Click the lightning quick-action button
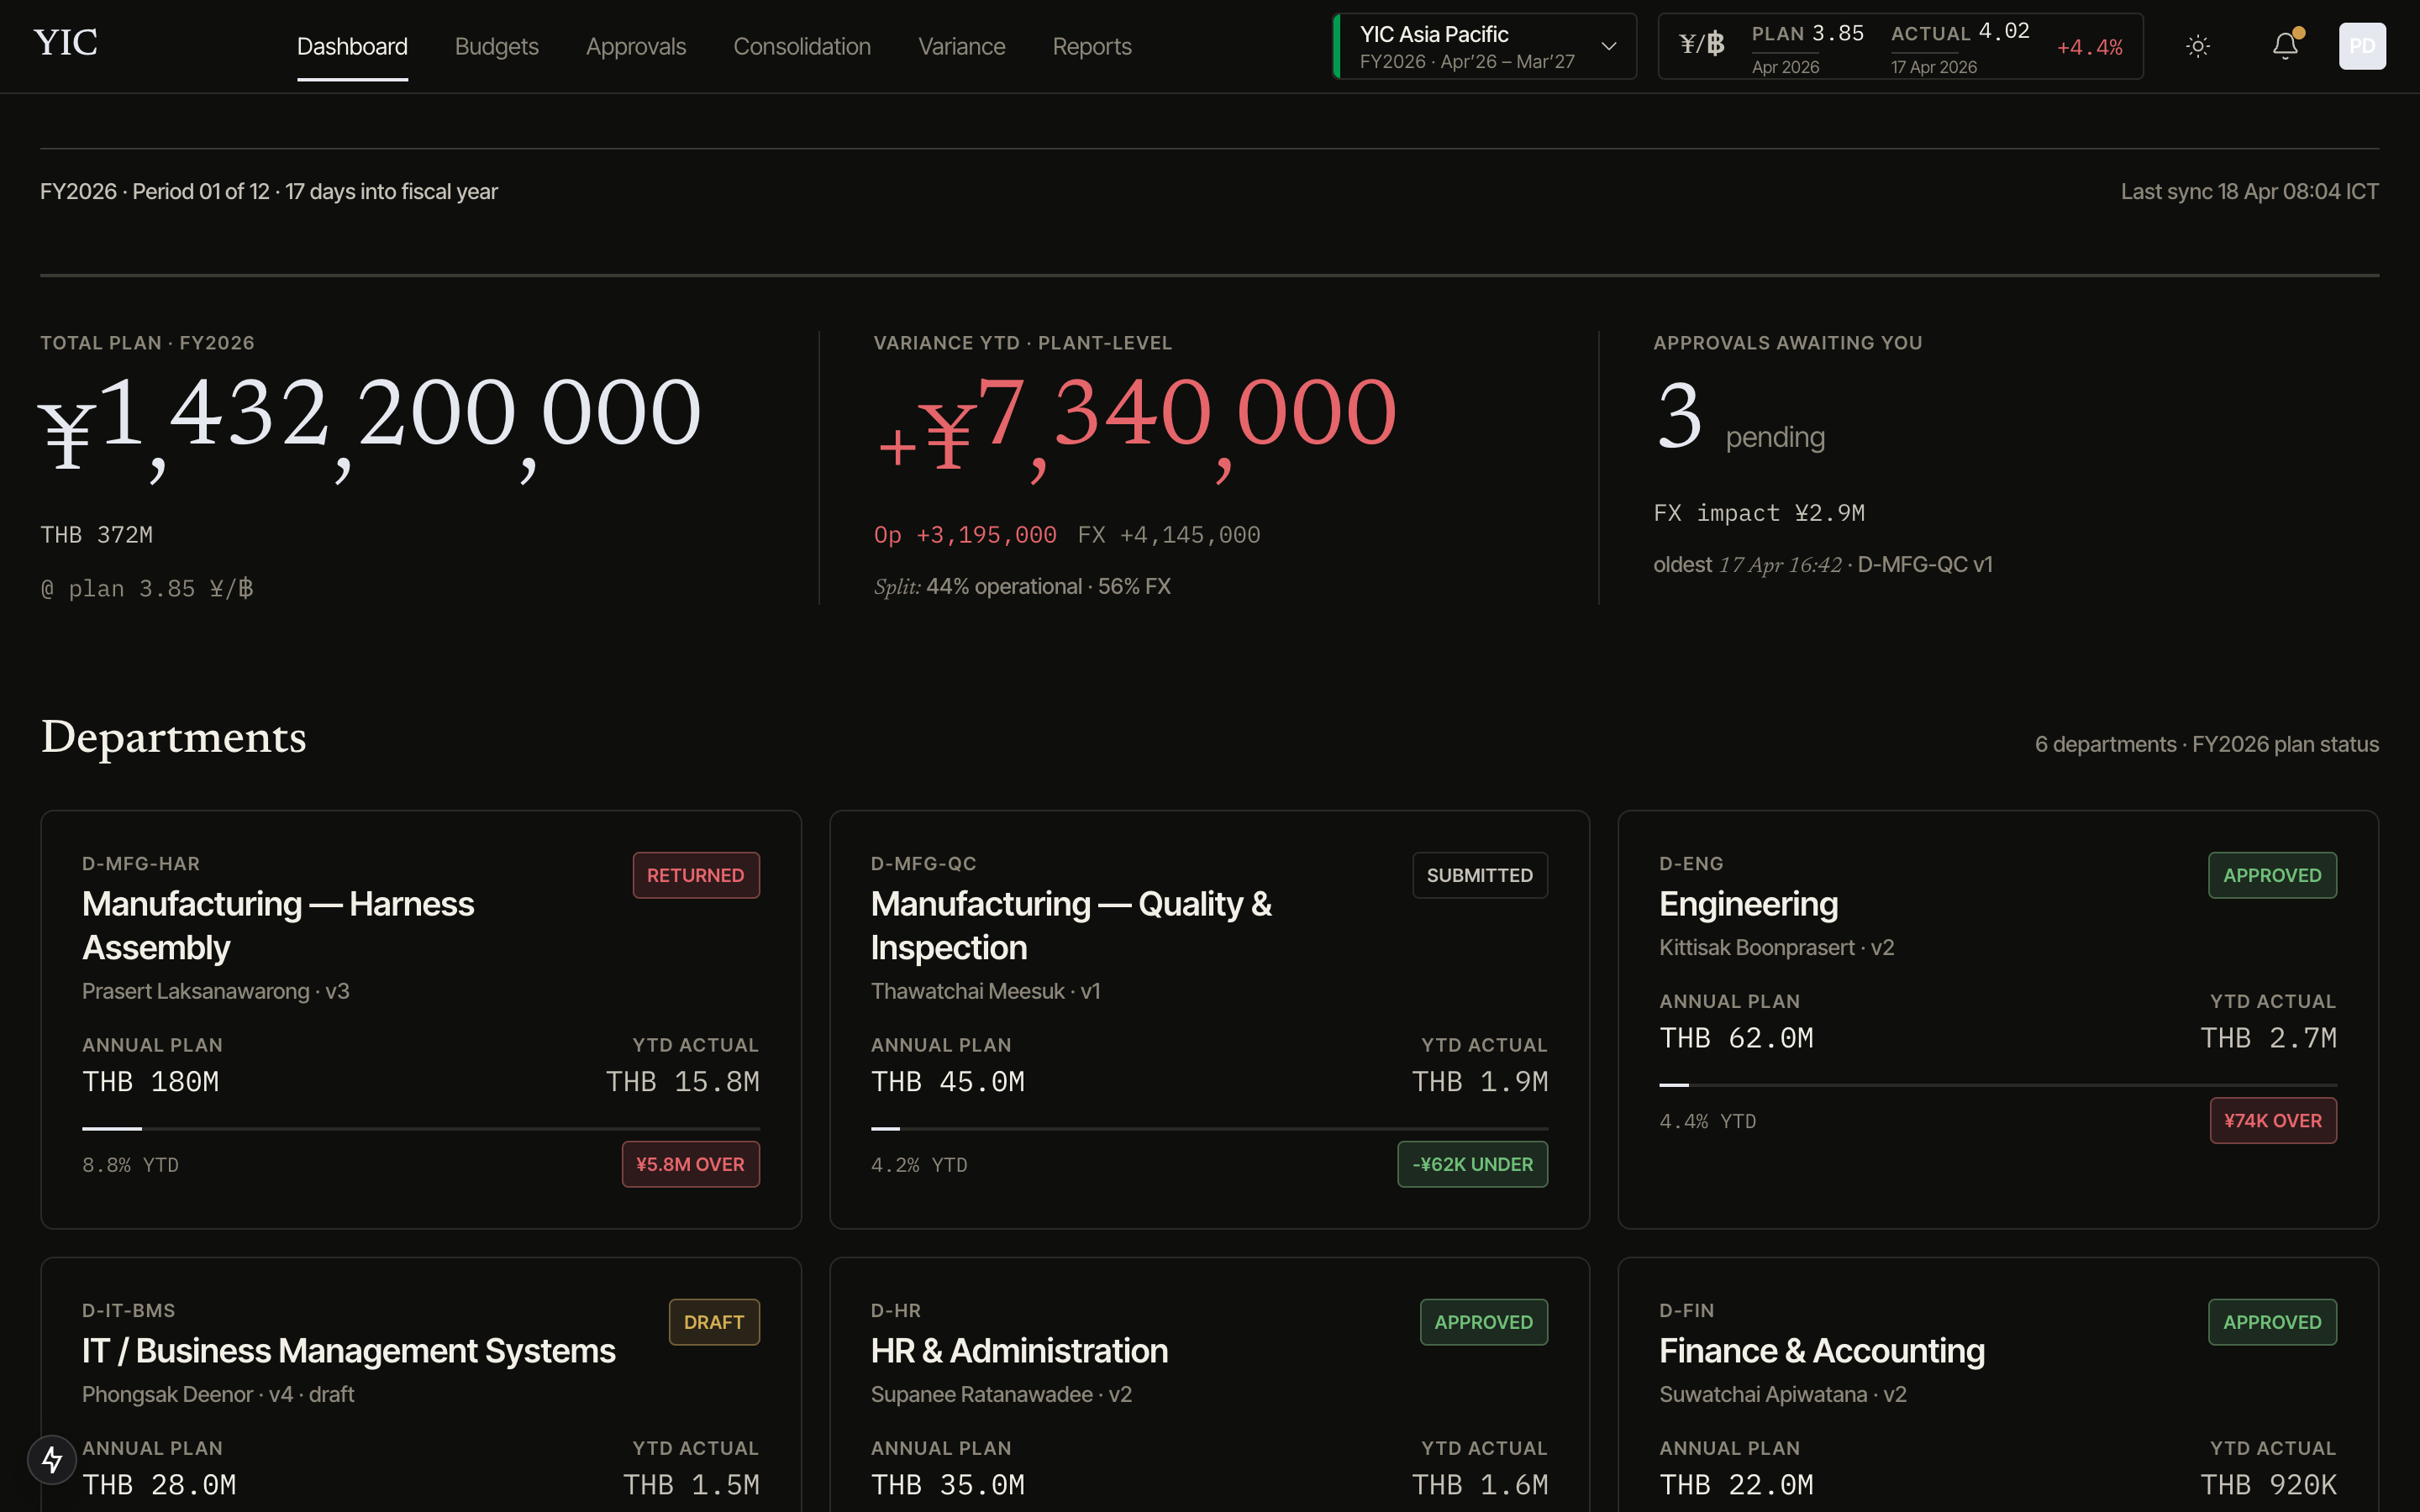The image size is (2420, 1512). pyautogui.click(x=52, y=1459)
